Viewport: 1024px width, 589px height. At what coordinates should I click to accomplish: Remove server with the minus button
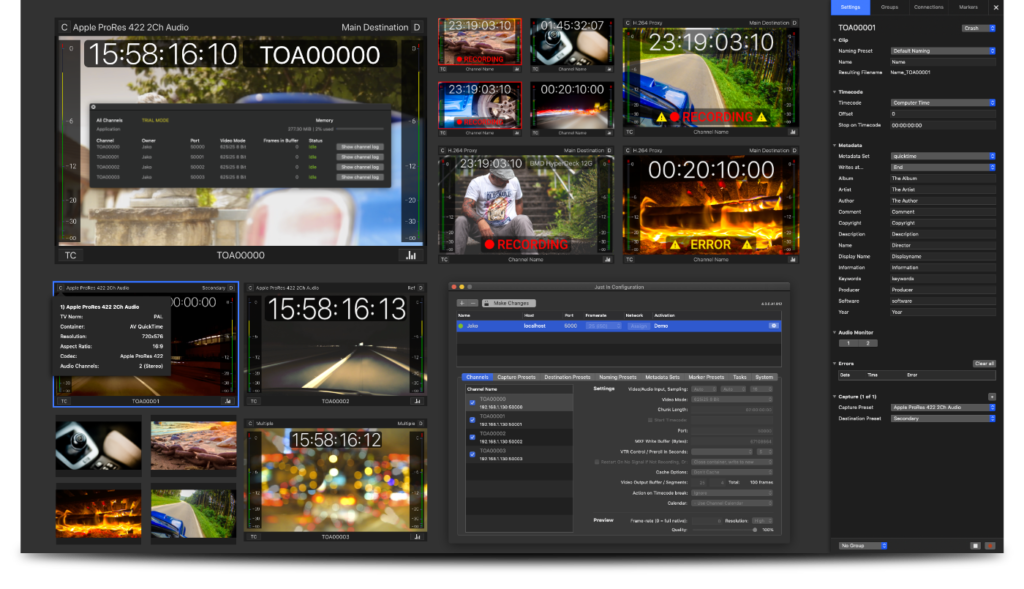tap(473, 303)
